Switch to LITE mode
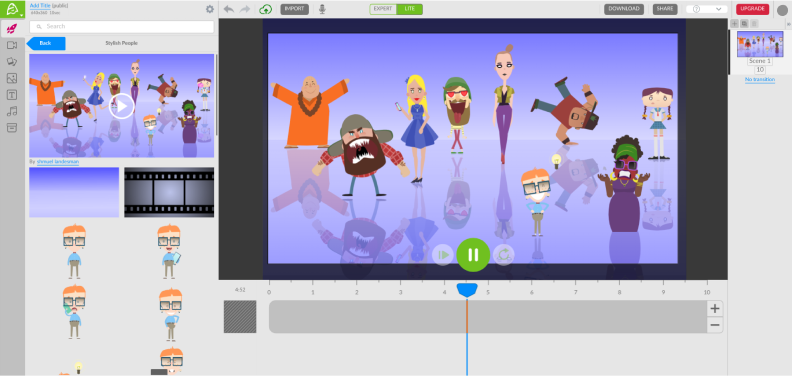 click(410, 9)
